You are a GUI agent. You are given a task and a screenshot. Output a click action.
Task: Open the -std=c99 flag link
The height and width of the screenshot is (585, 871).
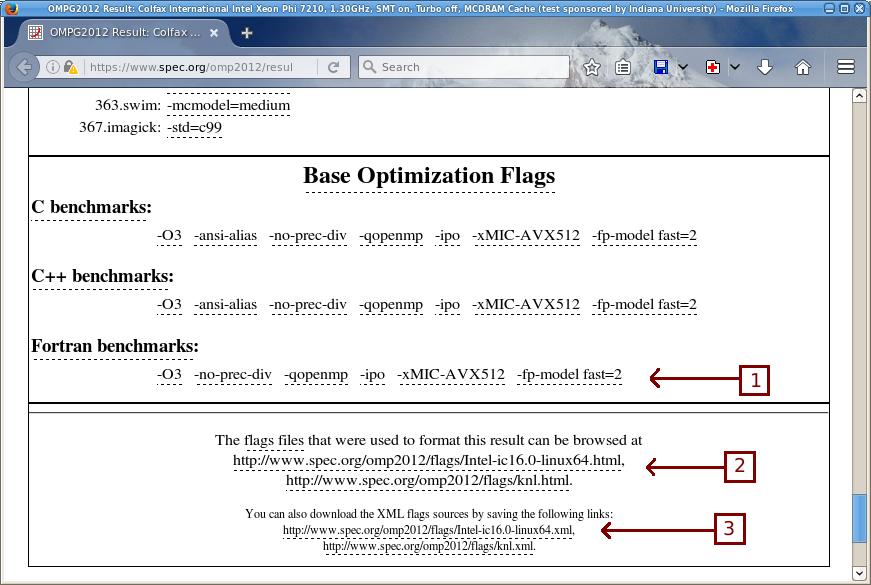[196, 128]
